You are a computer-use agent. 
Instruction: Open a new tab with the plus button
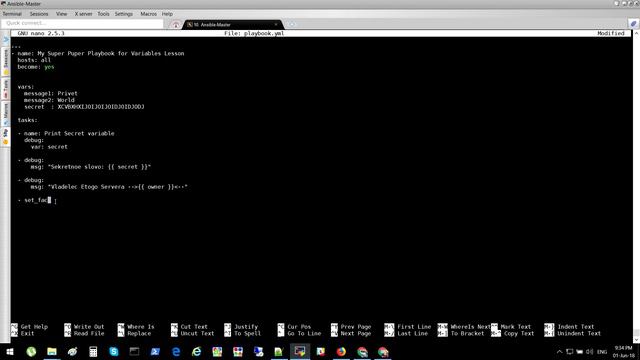click(x=291, y=24)
